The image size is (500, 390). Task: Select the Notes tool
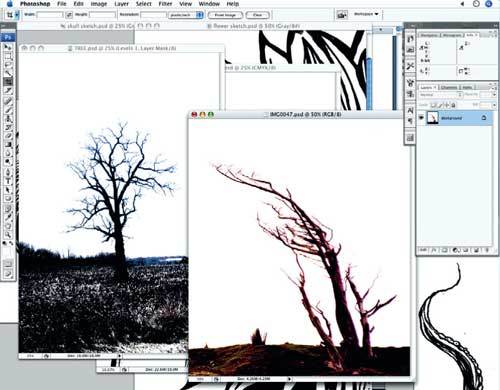coord(8,209)
